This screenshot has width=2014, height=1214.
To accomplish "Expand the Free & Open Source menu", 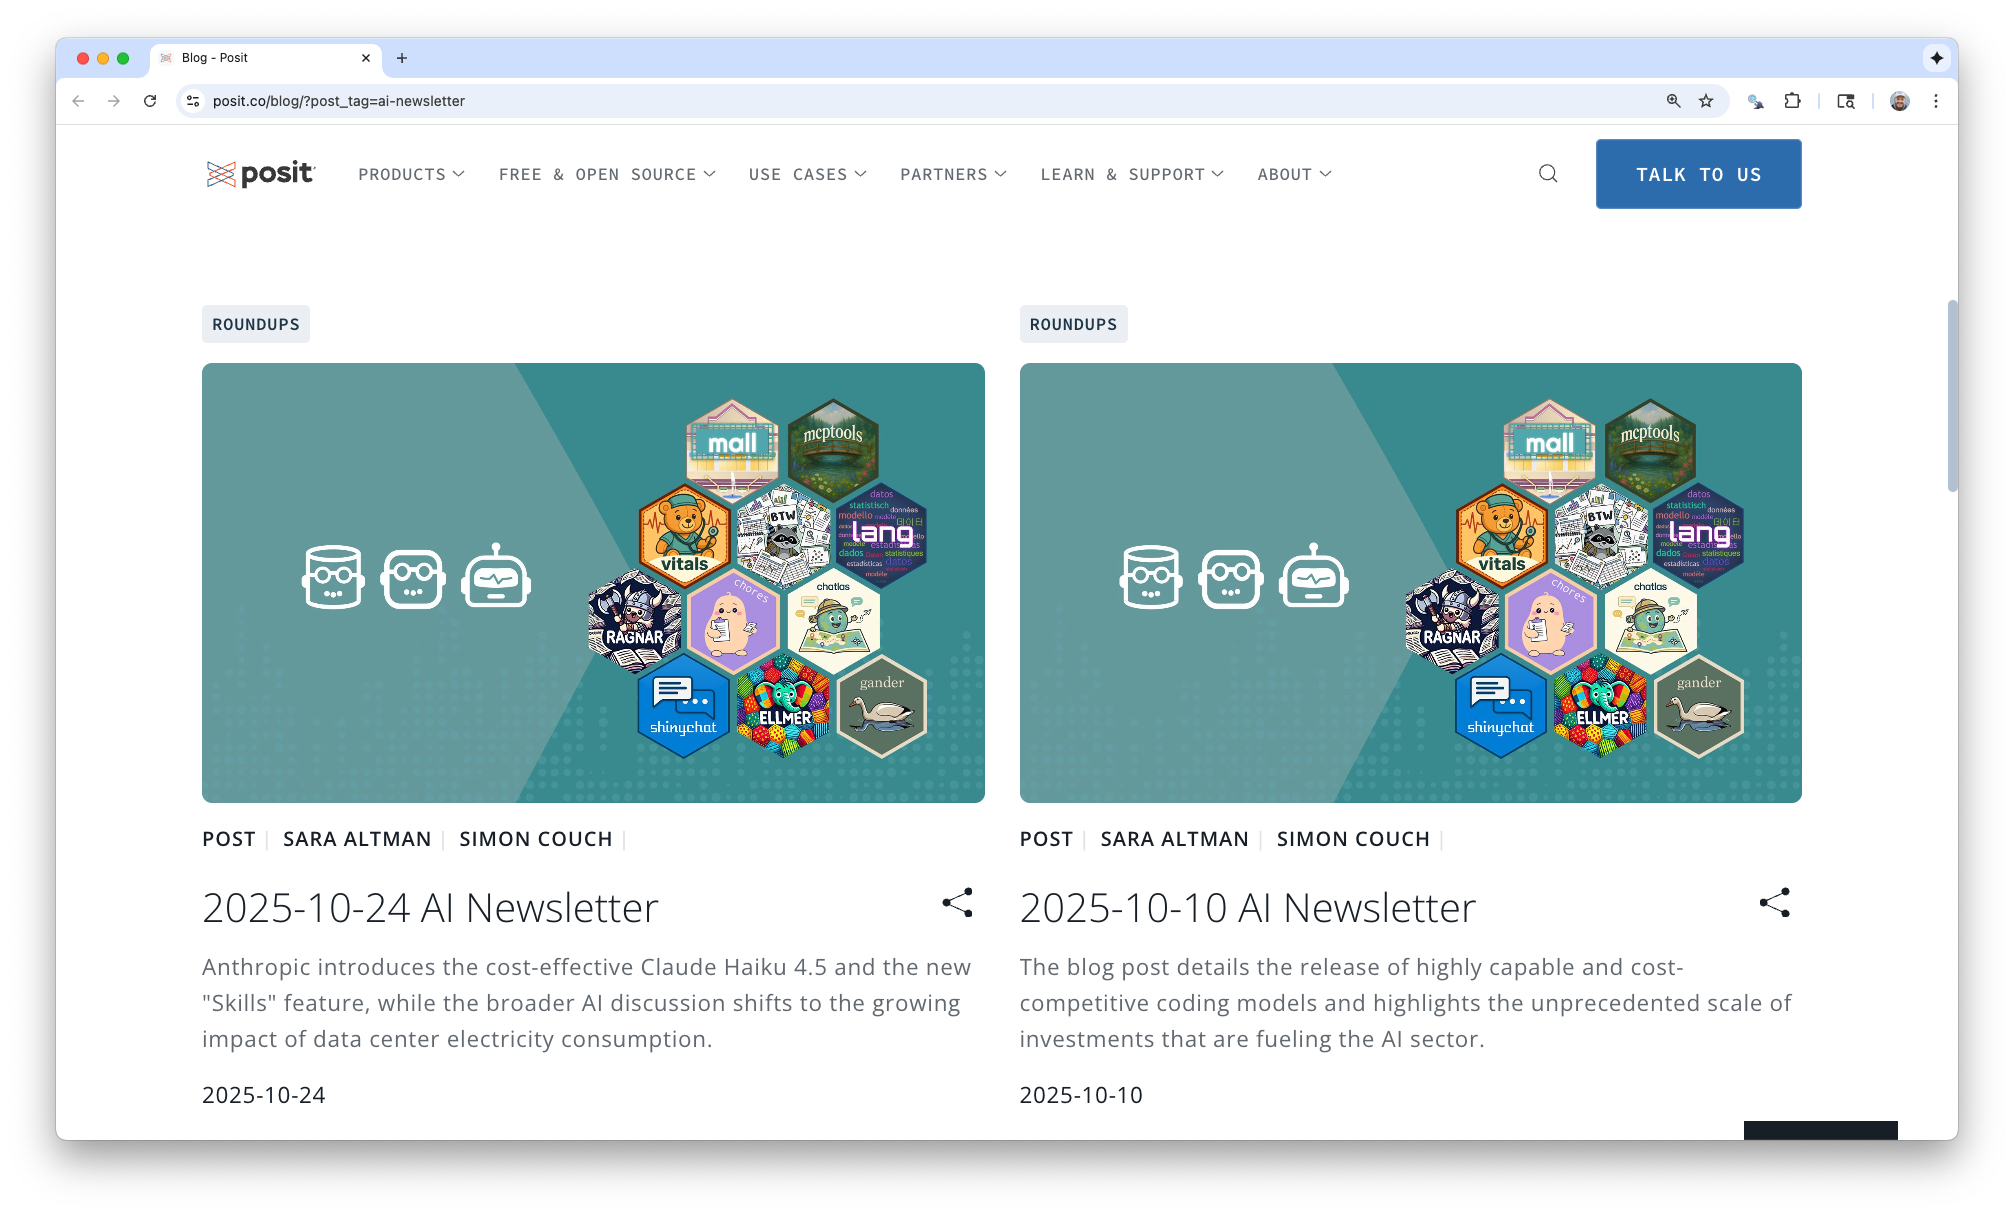I will click(607, 174).
